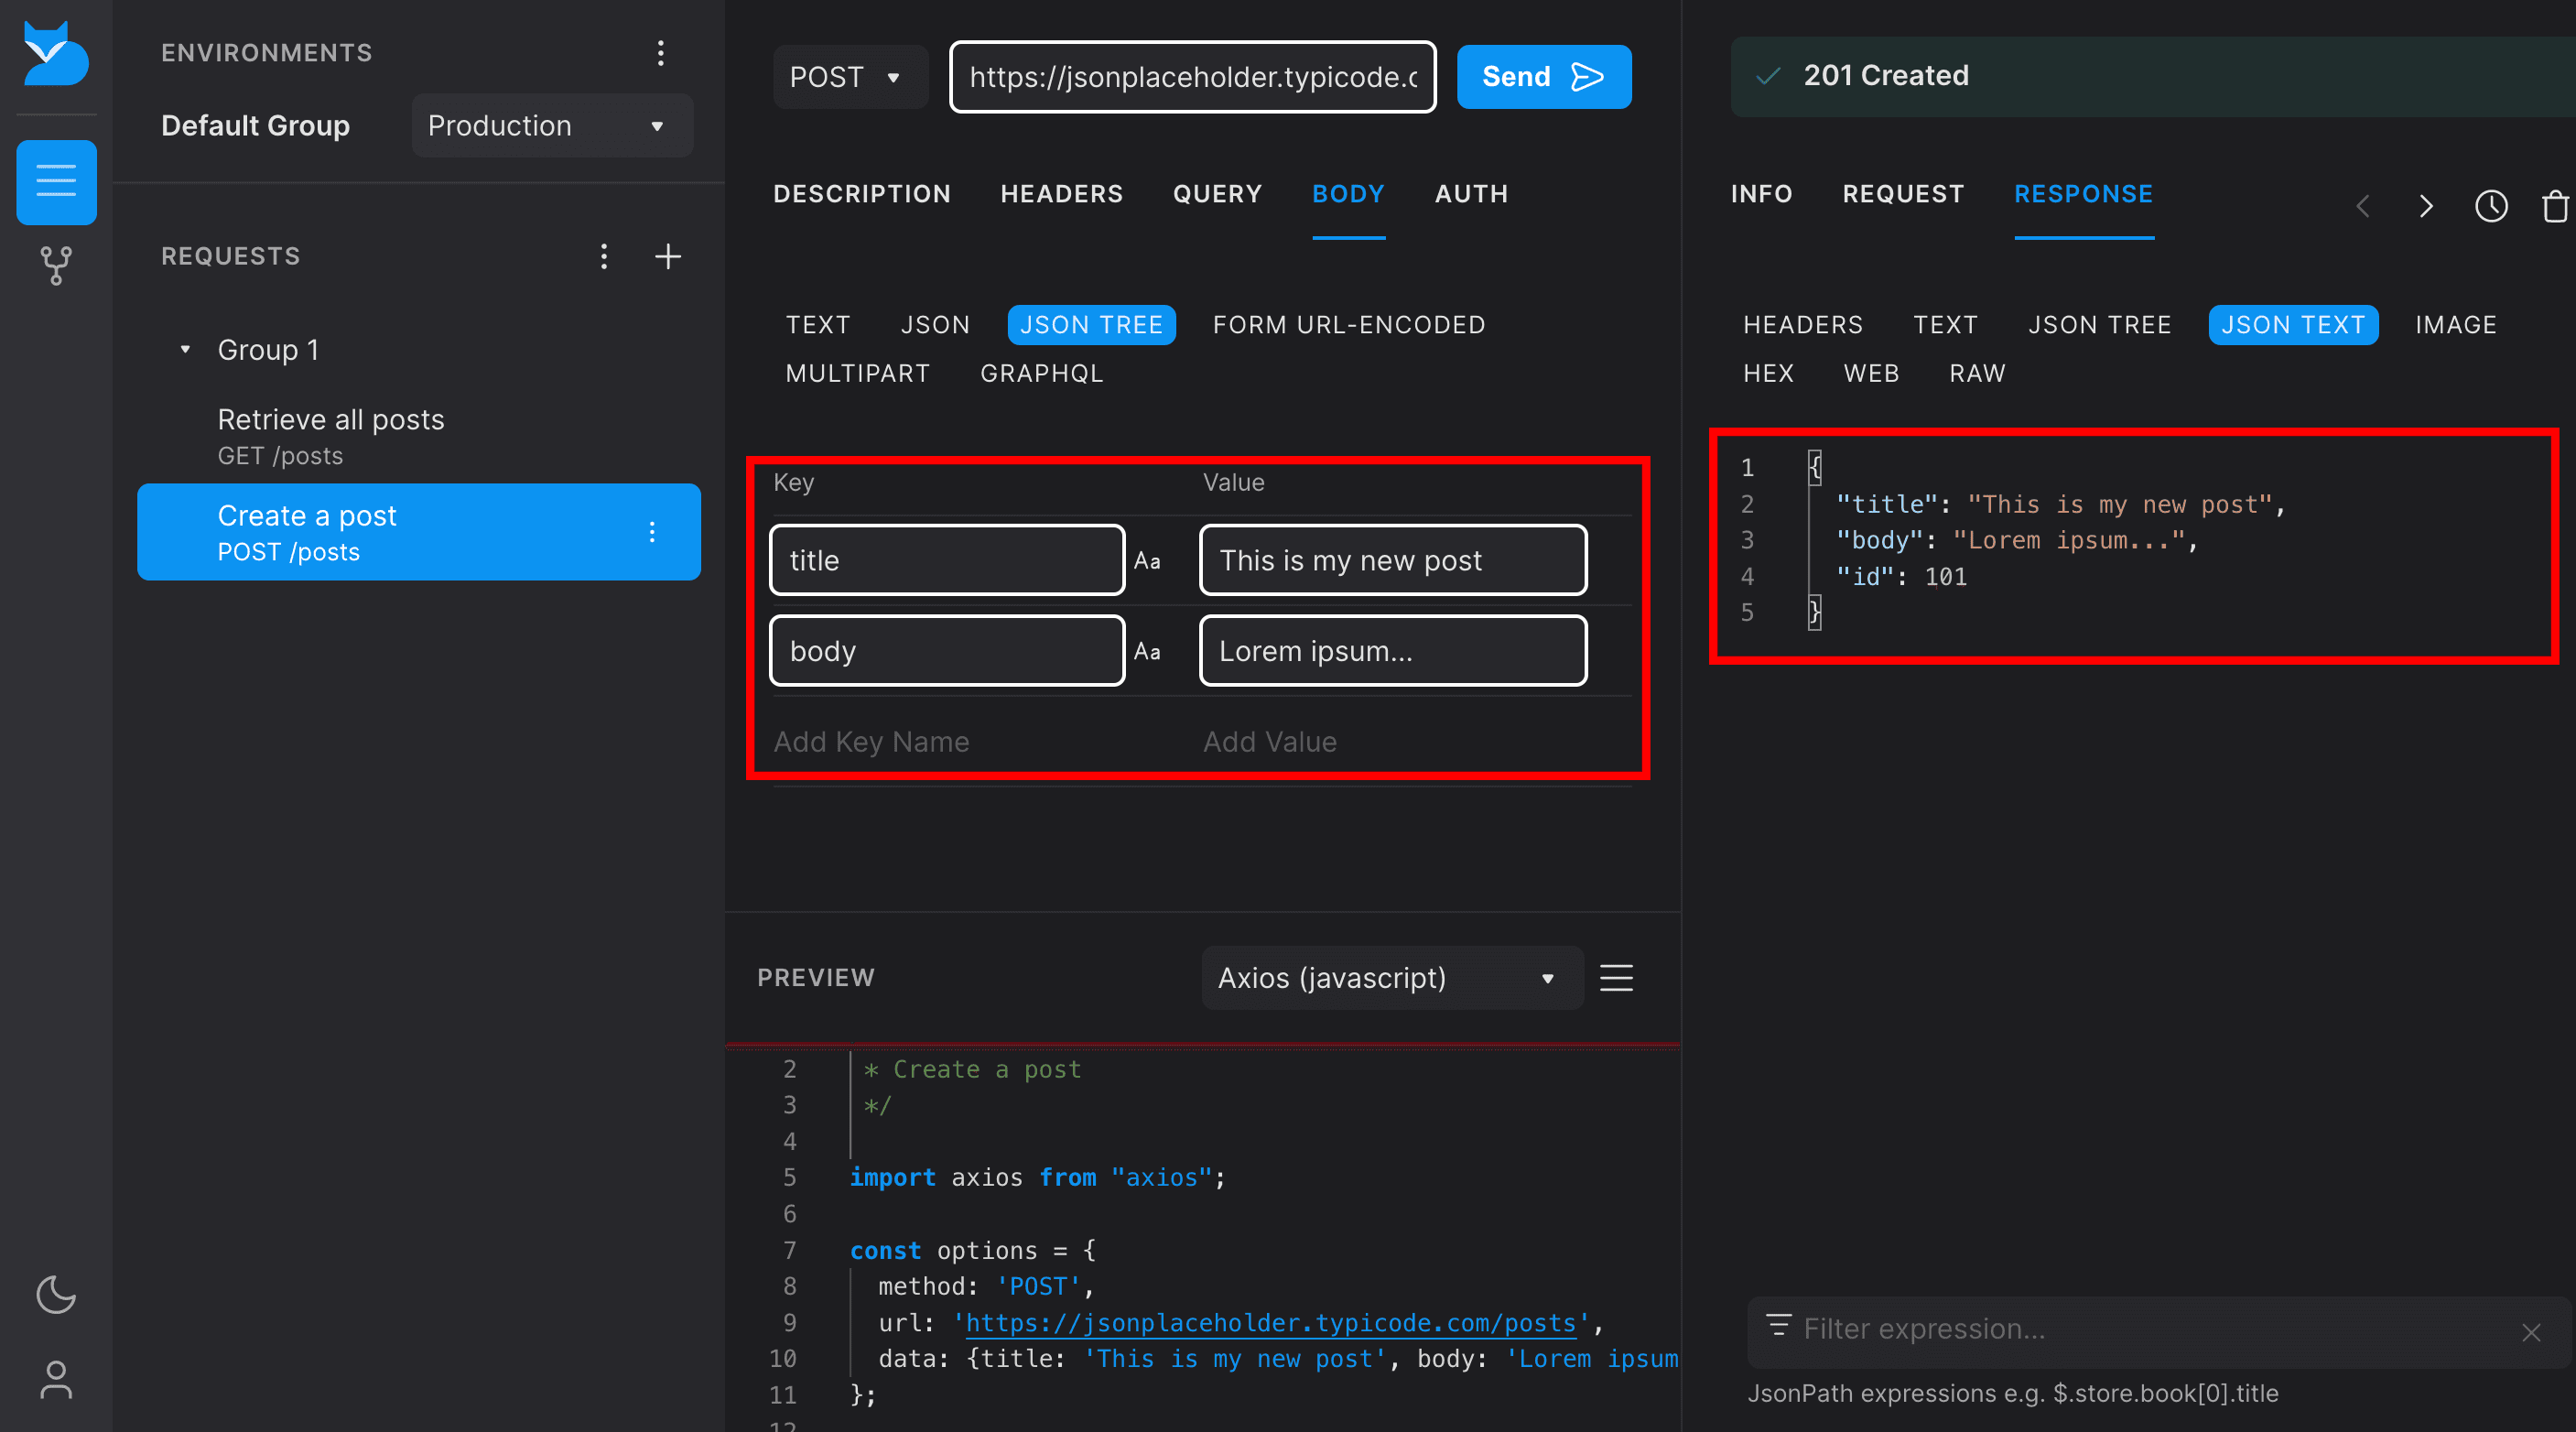Image resolution: width=2576 pixels, height=1432 pixels.
Task: Open response history clock icon
Action: pyautogui.click(x=2491, y=207)
